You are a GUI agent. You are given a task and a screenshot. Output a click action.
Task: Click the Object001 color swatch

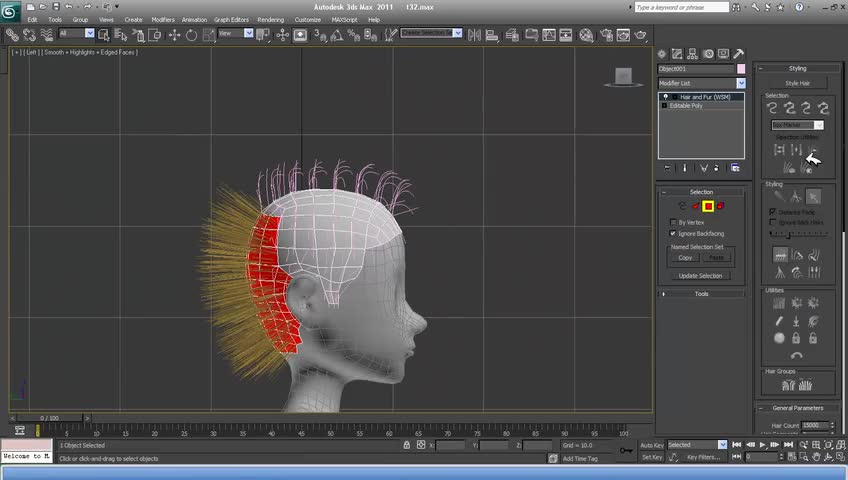[x=741, y=69]
